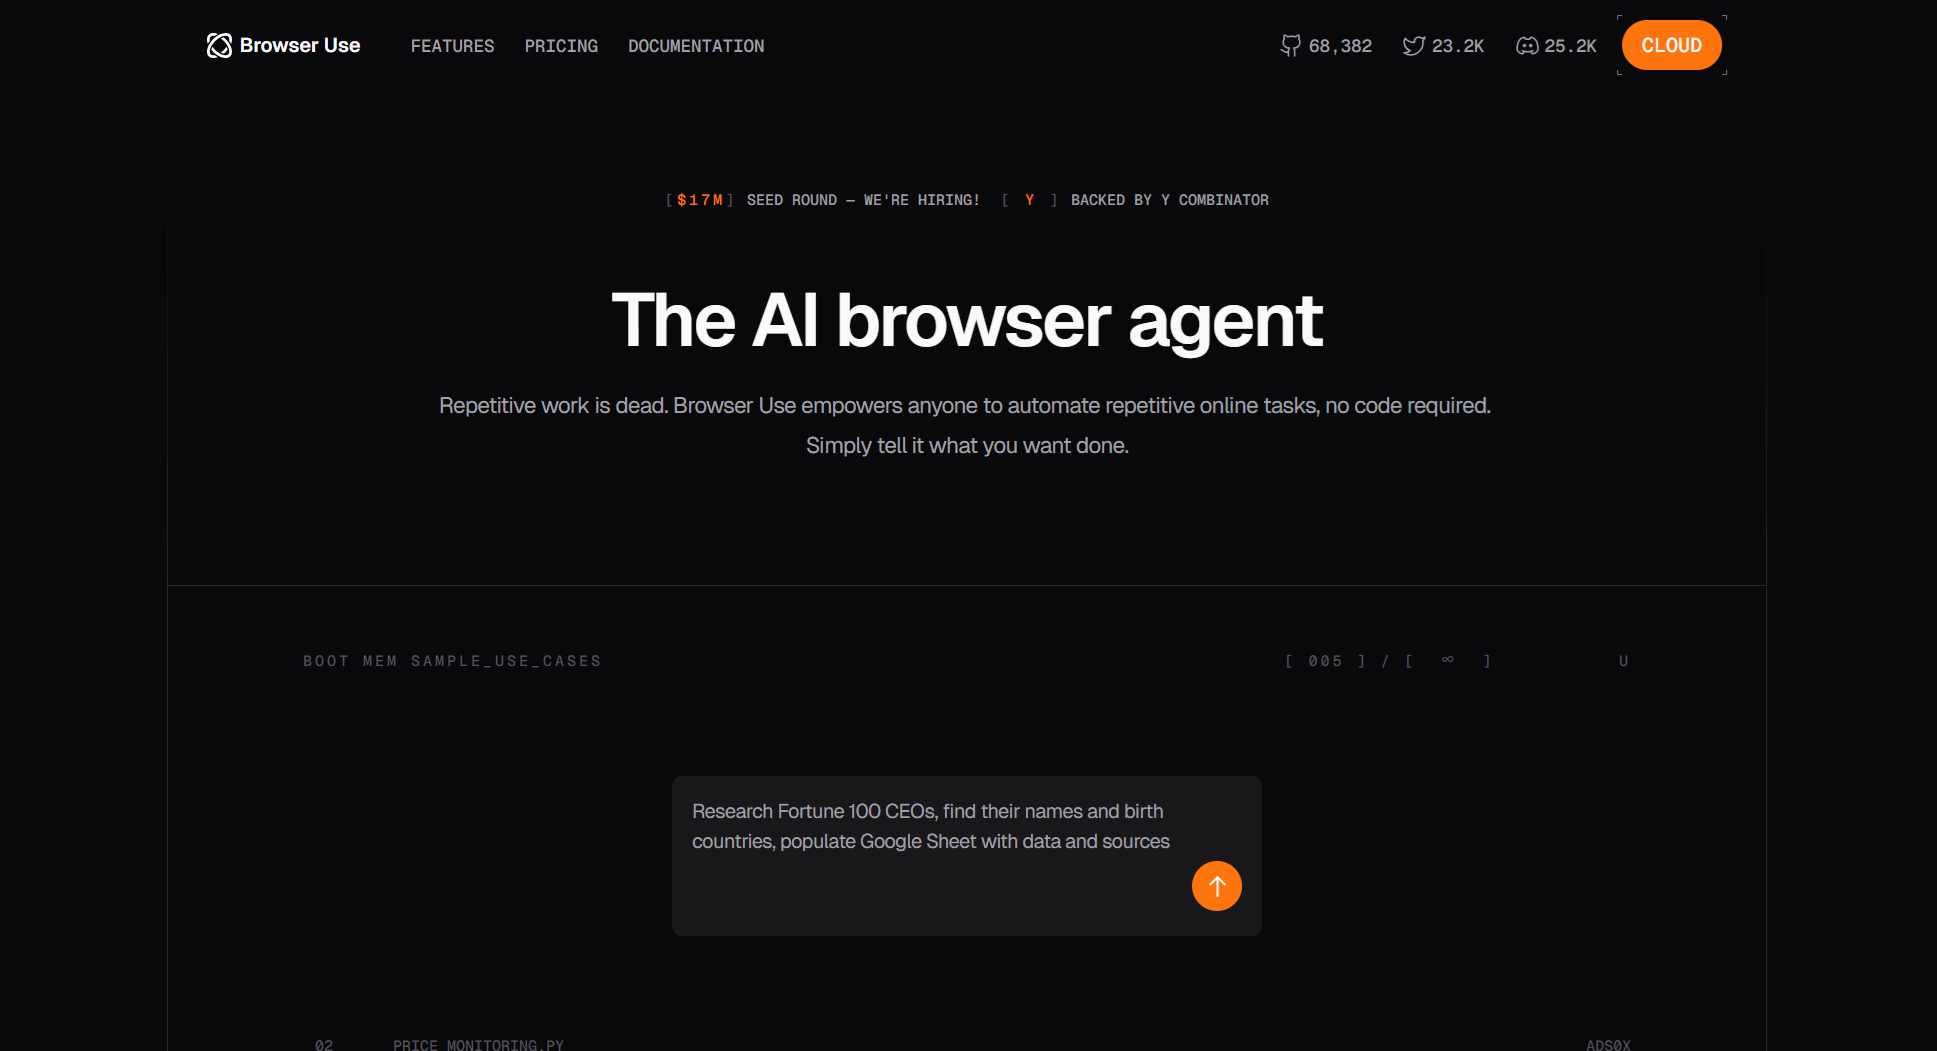Click the PRICE_MONITORING.PY item
The image size is (1937, 1051).
(x=478, y=1045)
